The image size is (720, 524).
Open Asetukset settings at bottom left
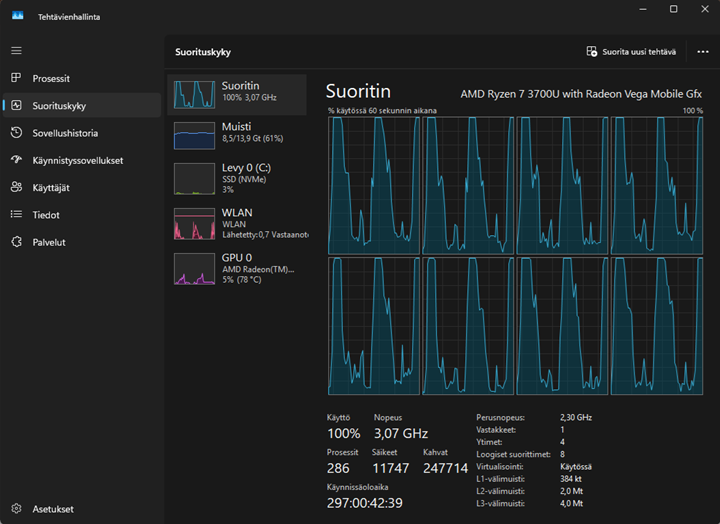pyautogui.click(x=16, y=508)
